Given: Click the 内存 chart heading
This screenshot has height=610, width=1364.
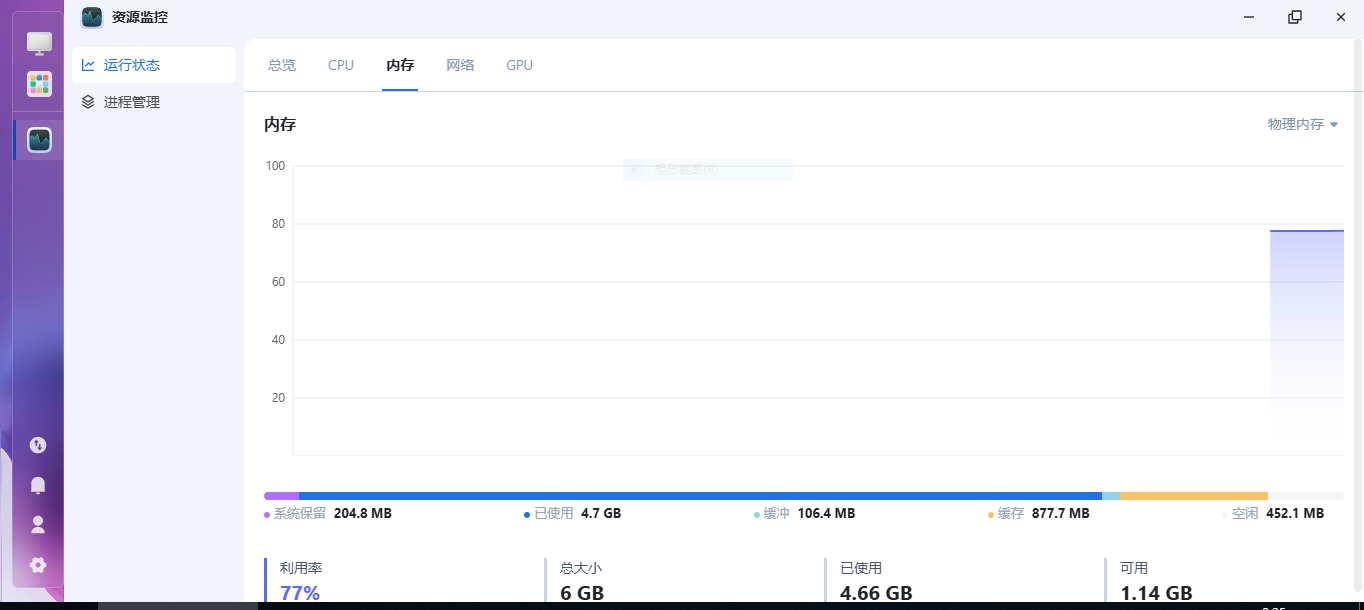Looking at the screenshot, I should click(280, 125).
